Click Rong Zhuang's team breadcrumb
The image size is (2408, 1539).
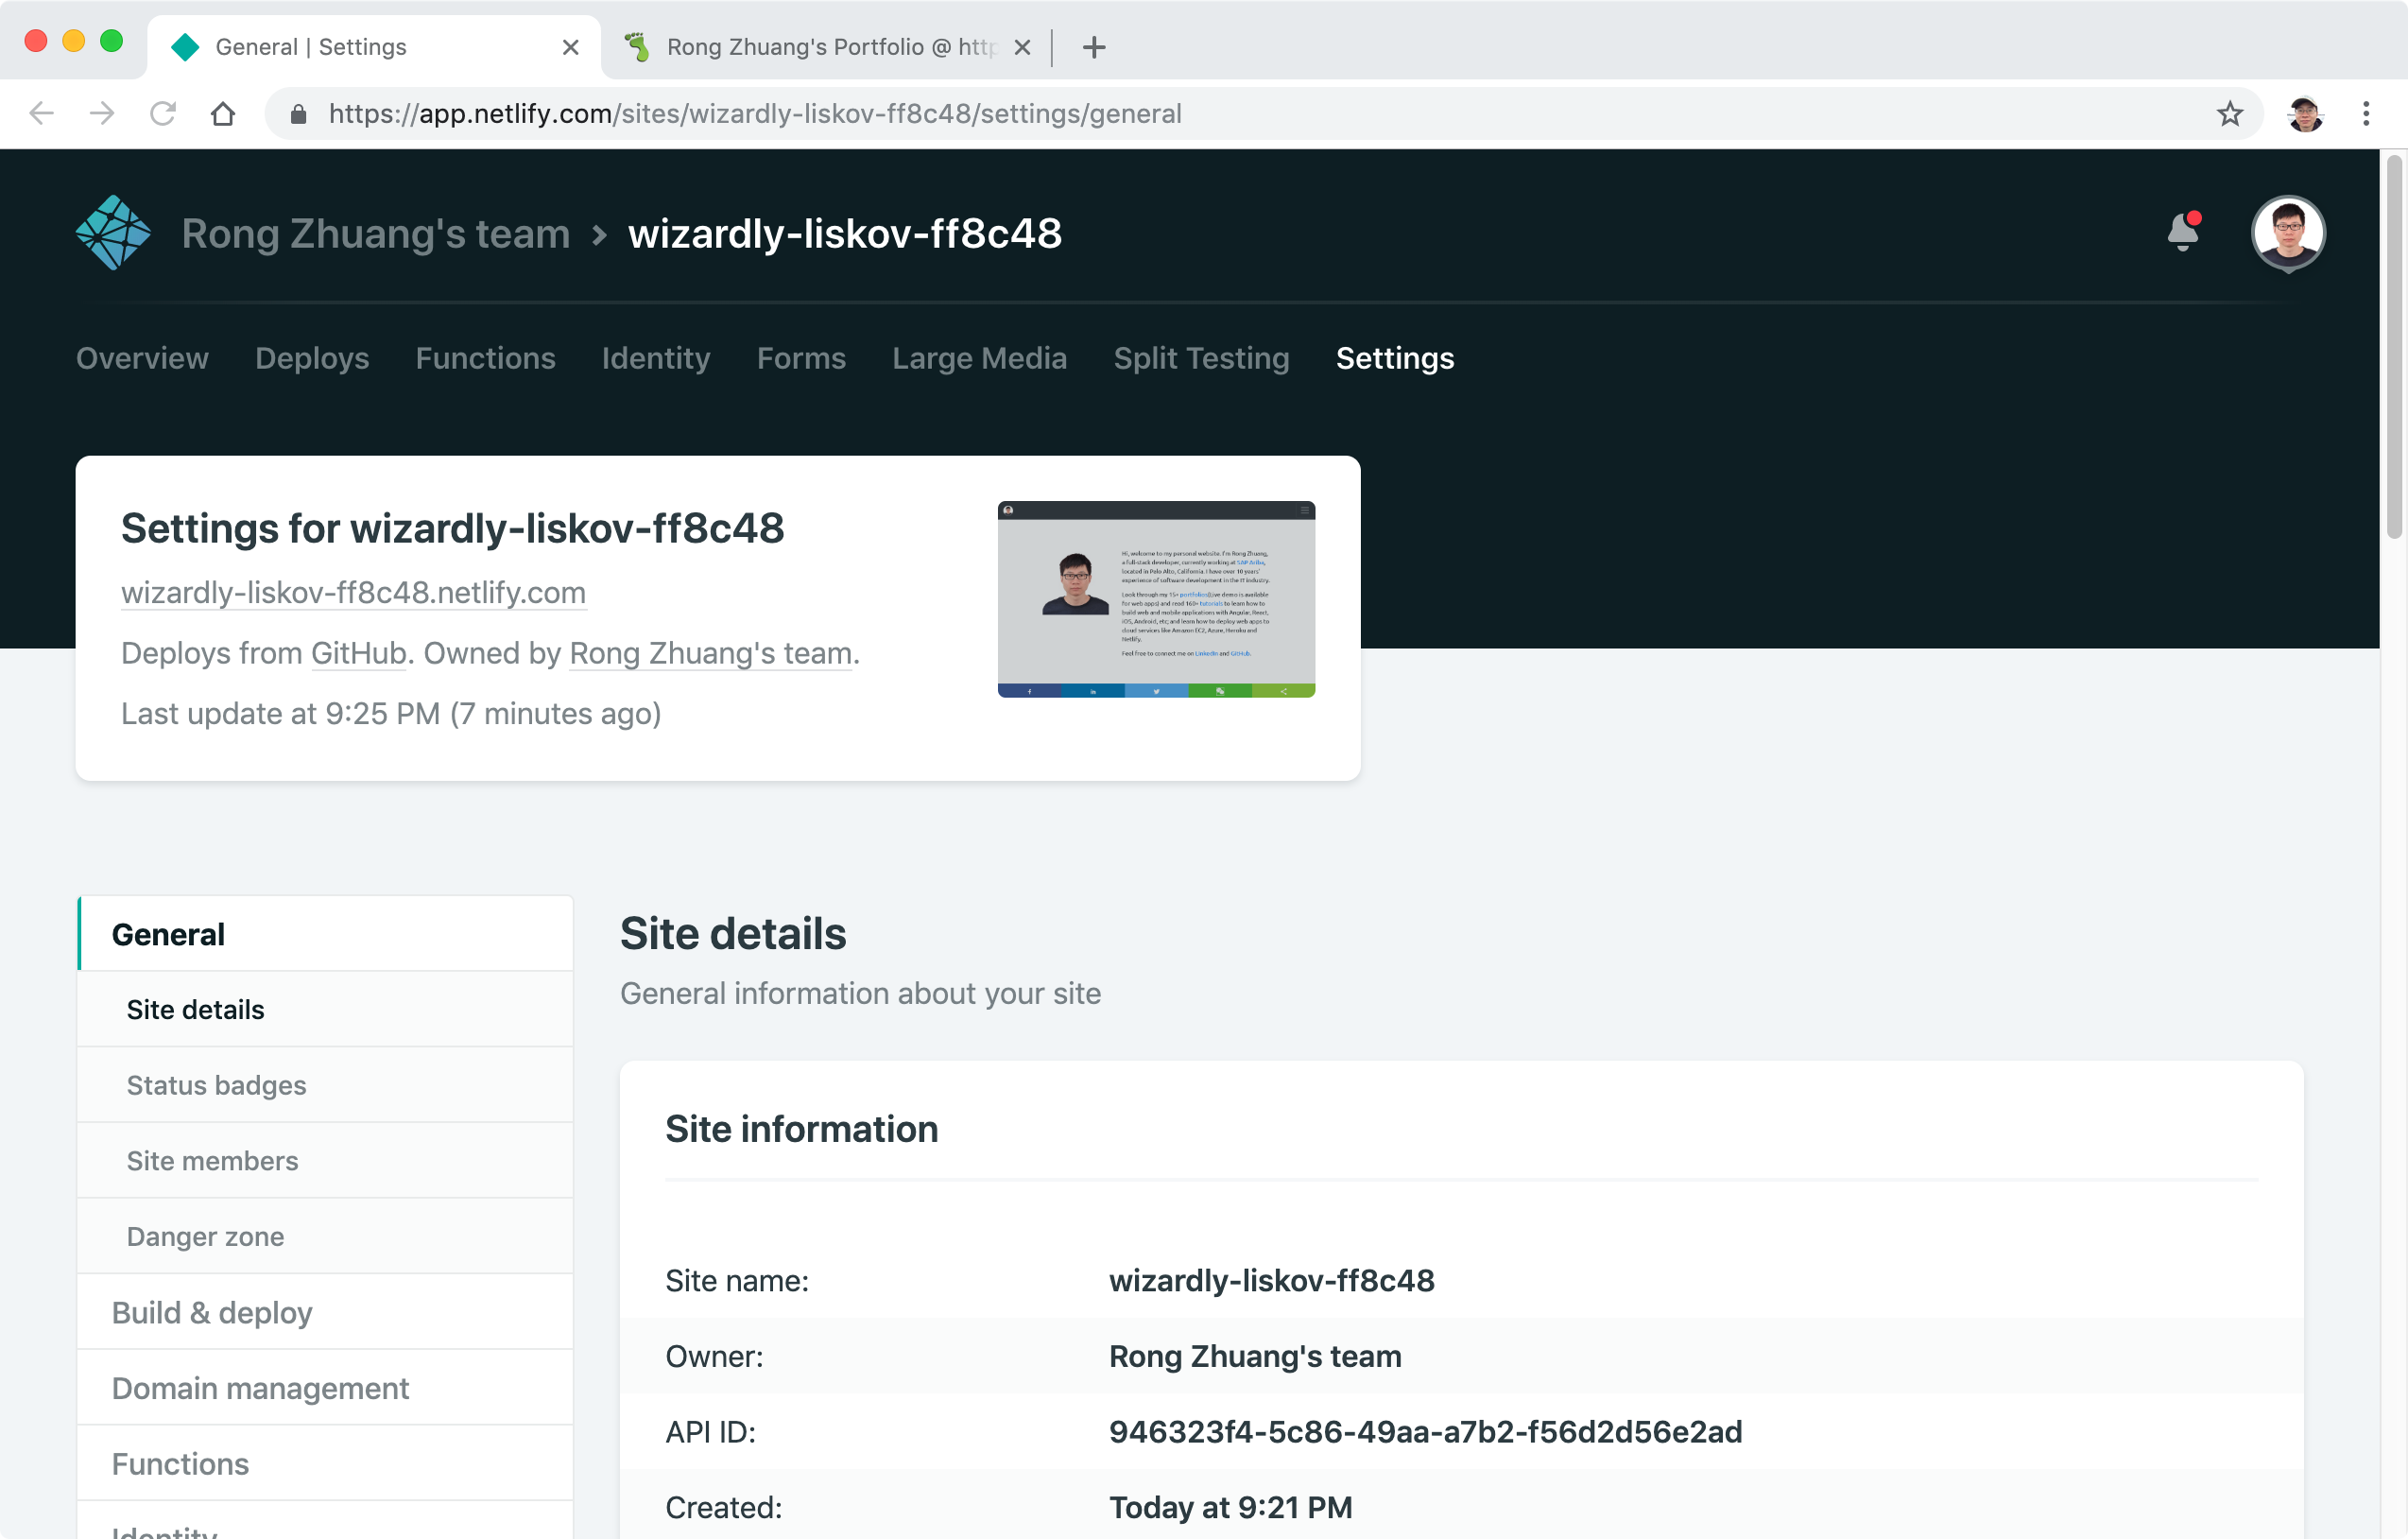375,233
